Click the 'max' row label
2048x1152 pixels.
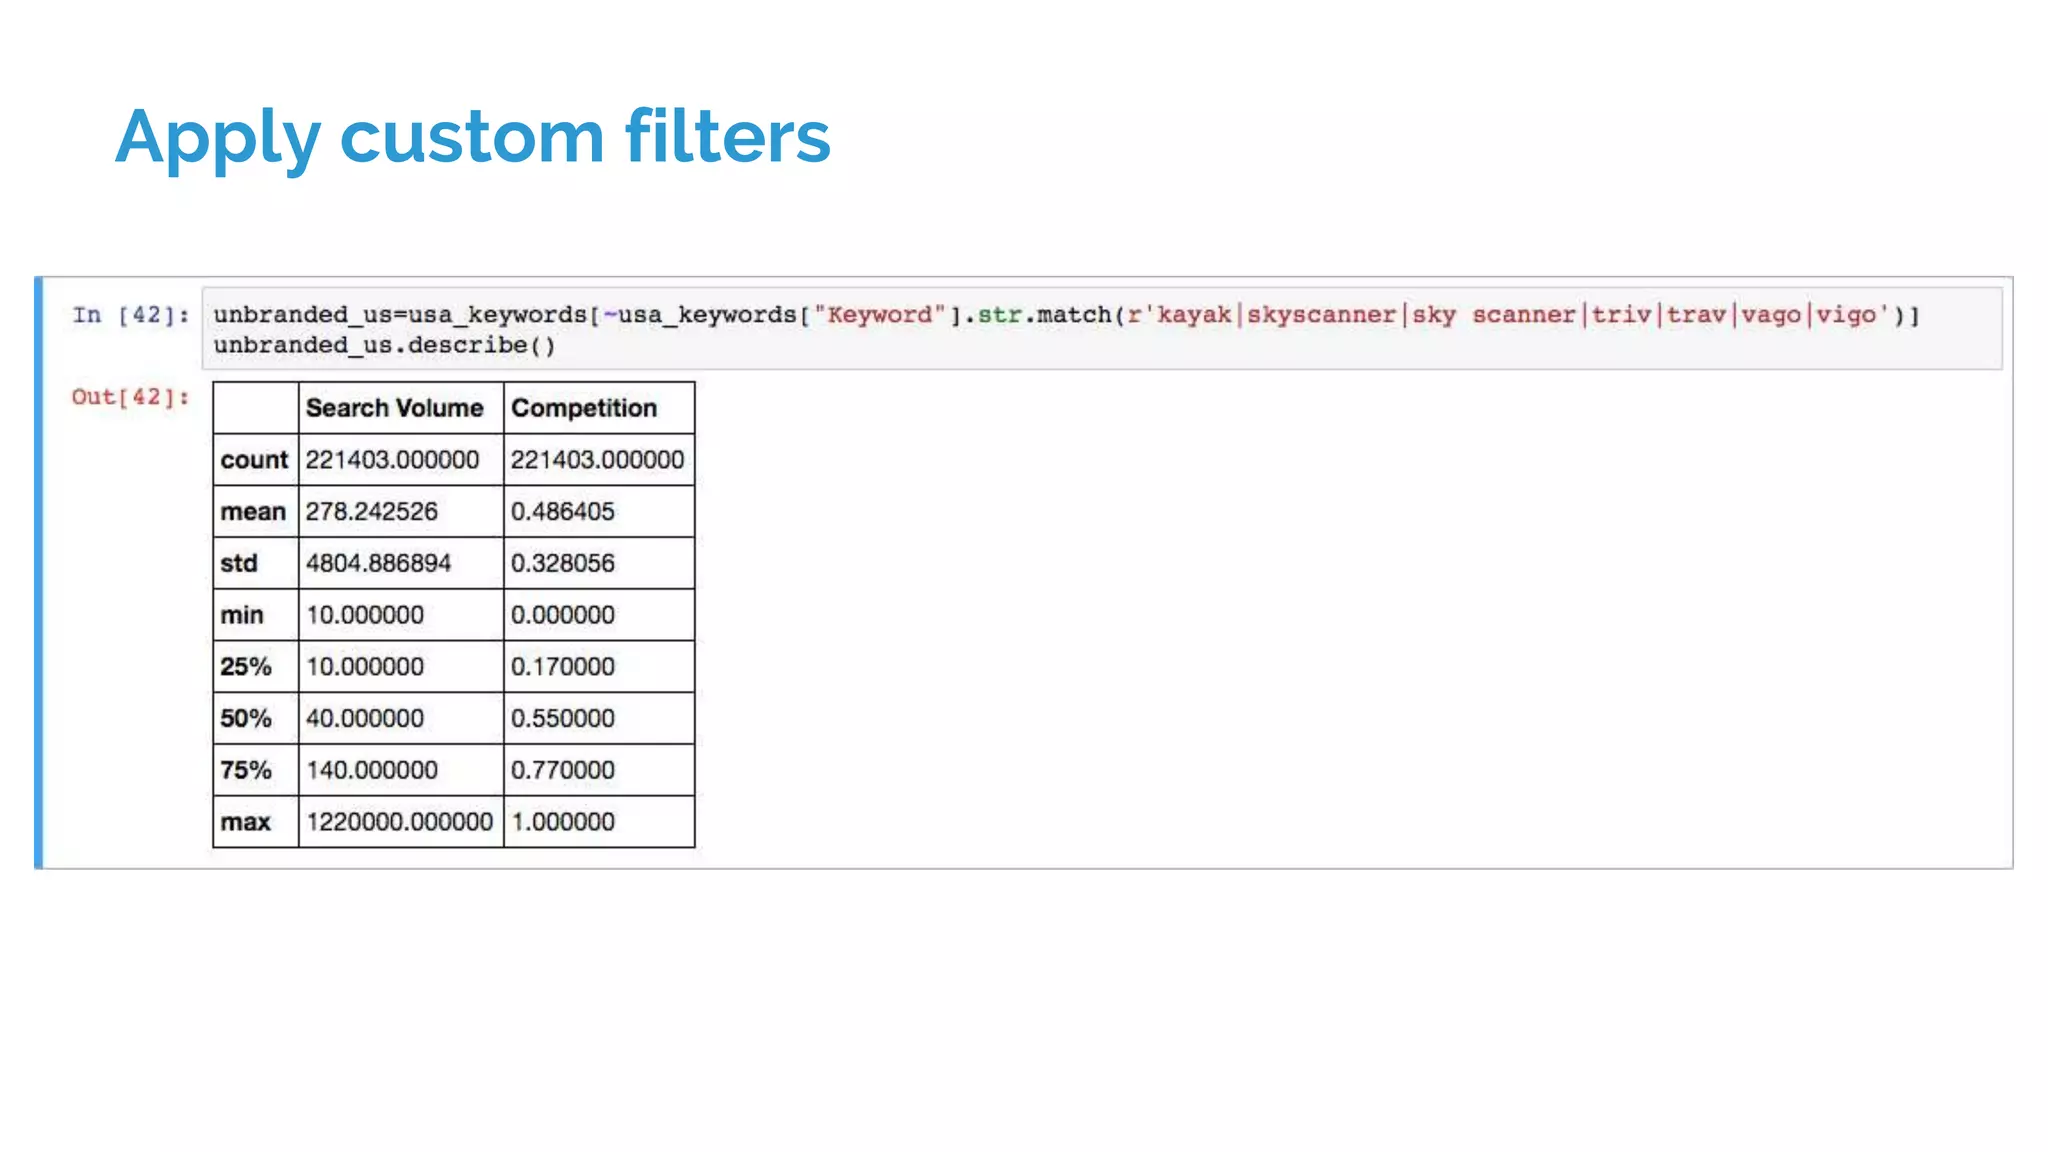(x=246, y=822)
